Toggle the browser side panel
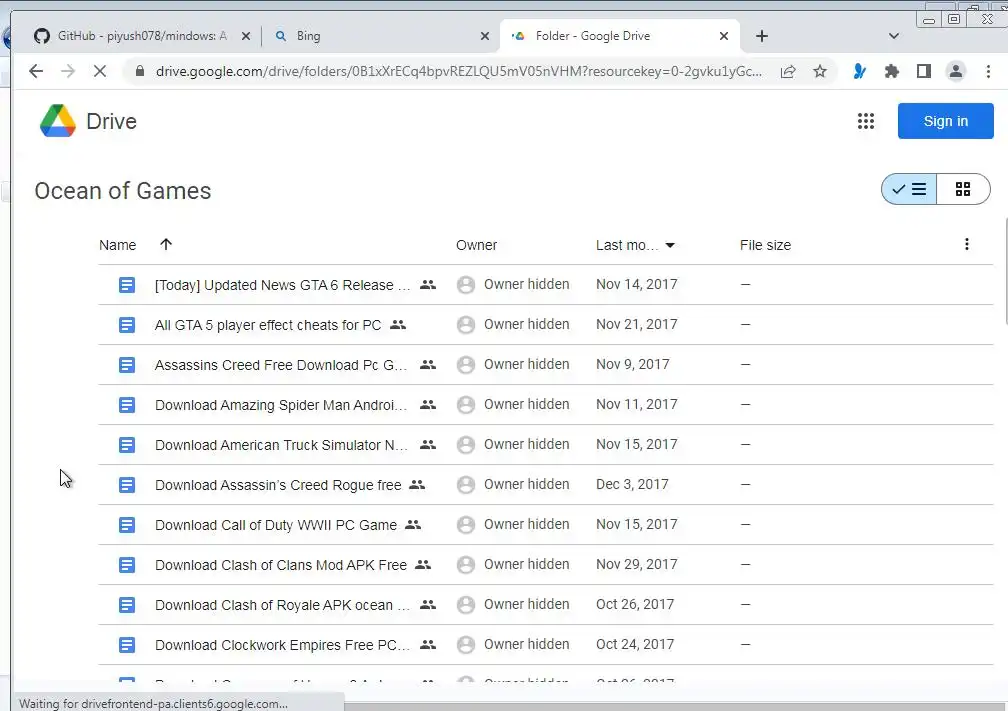The width and height of the screenshot is (1008, 711). click(924, 71)
